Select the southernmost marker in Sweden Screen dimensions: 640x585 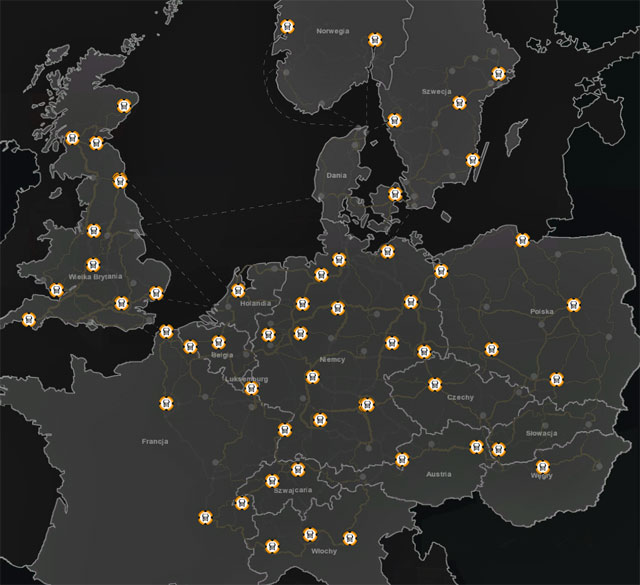[395, 194]
